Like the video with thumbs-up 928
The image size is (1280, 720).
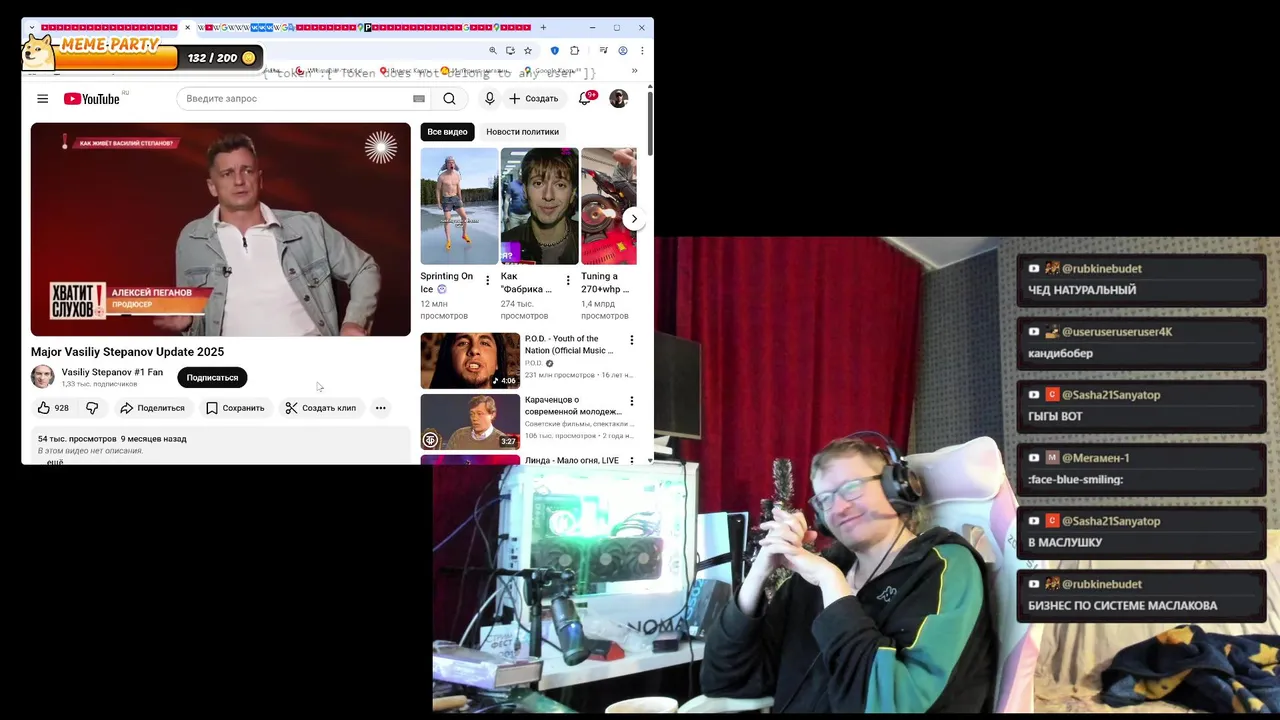pos(53,408)
